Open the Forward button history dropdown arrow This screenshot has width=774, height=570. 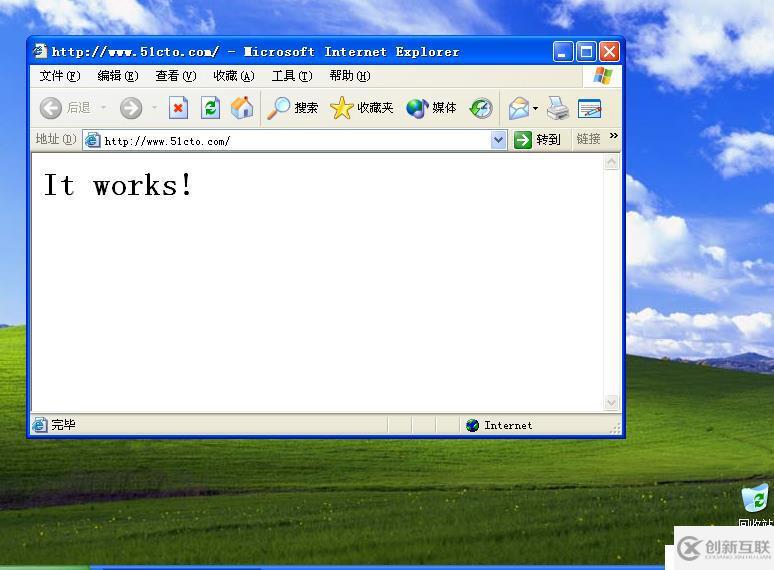tap(155, 107)
